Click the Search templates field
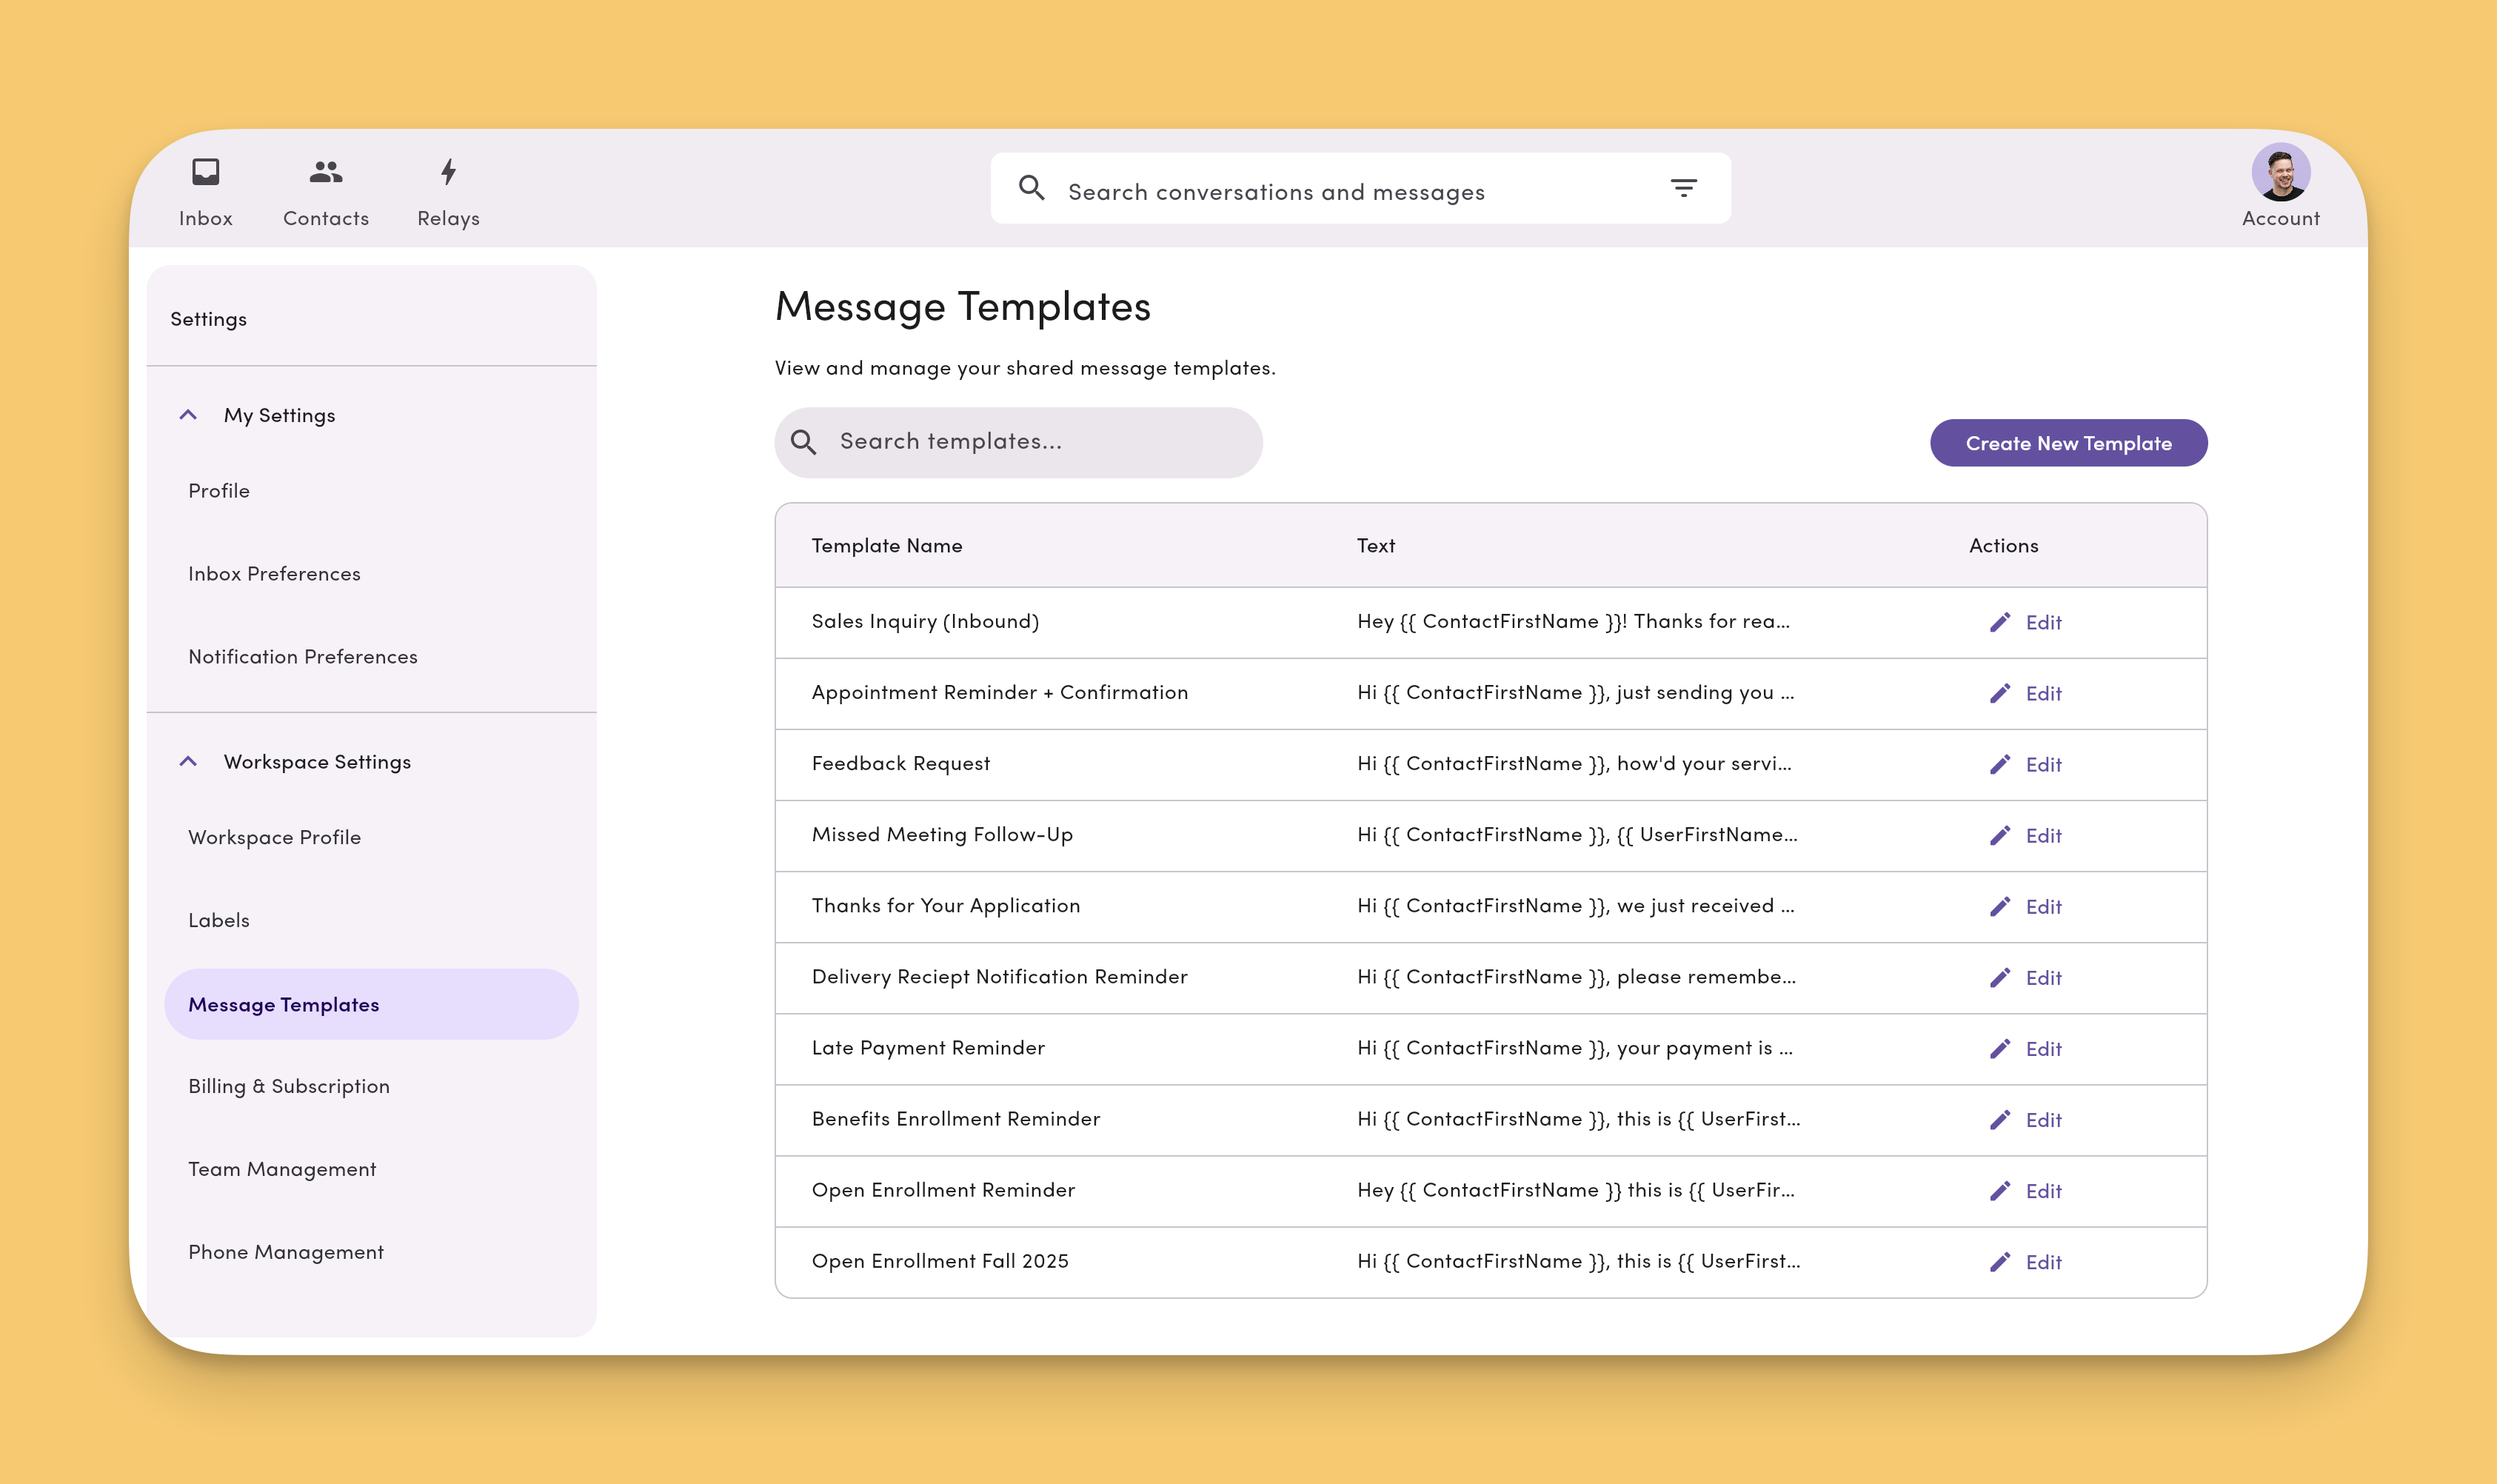 tap(1018, 441)
